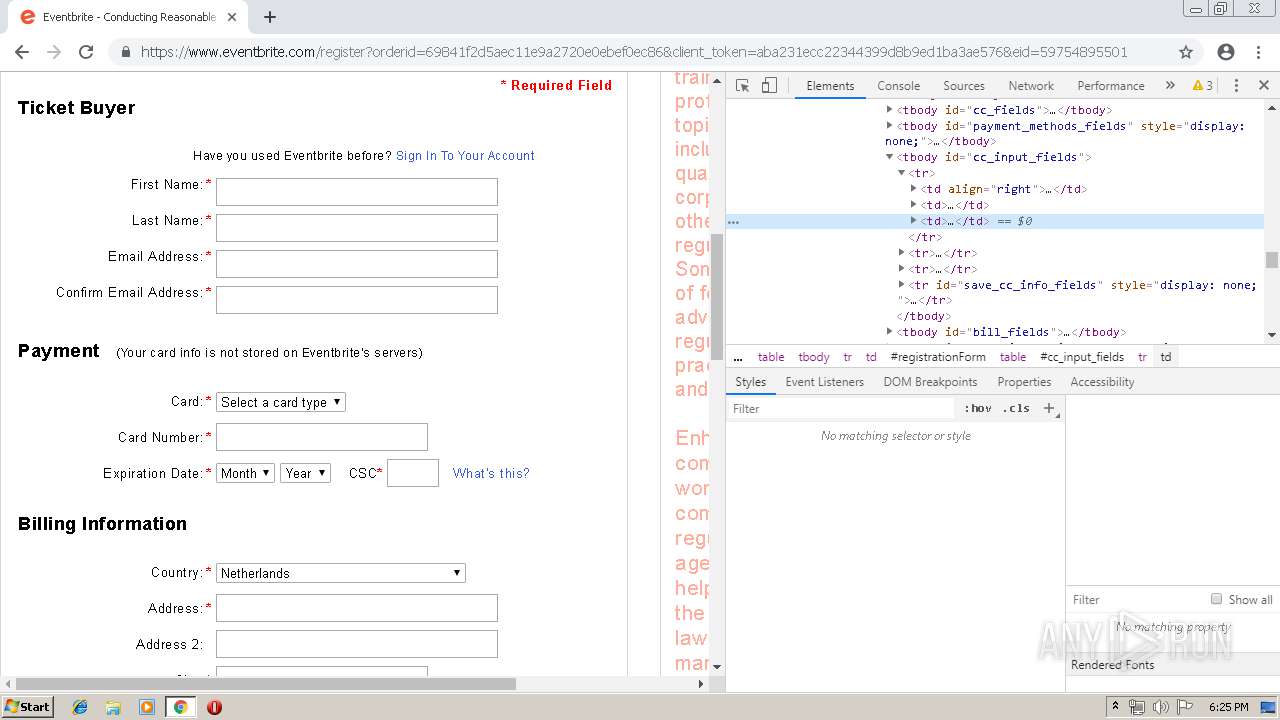The image size is (1280, 720).
Task: Open the Country dropdown showing Netherlands
Action: (341, 573)
